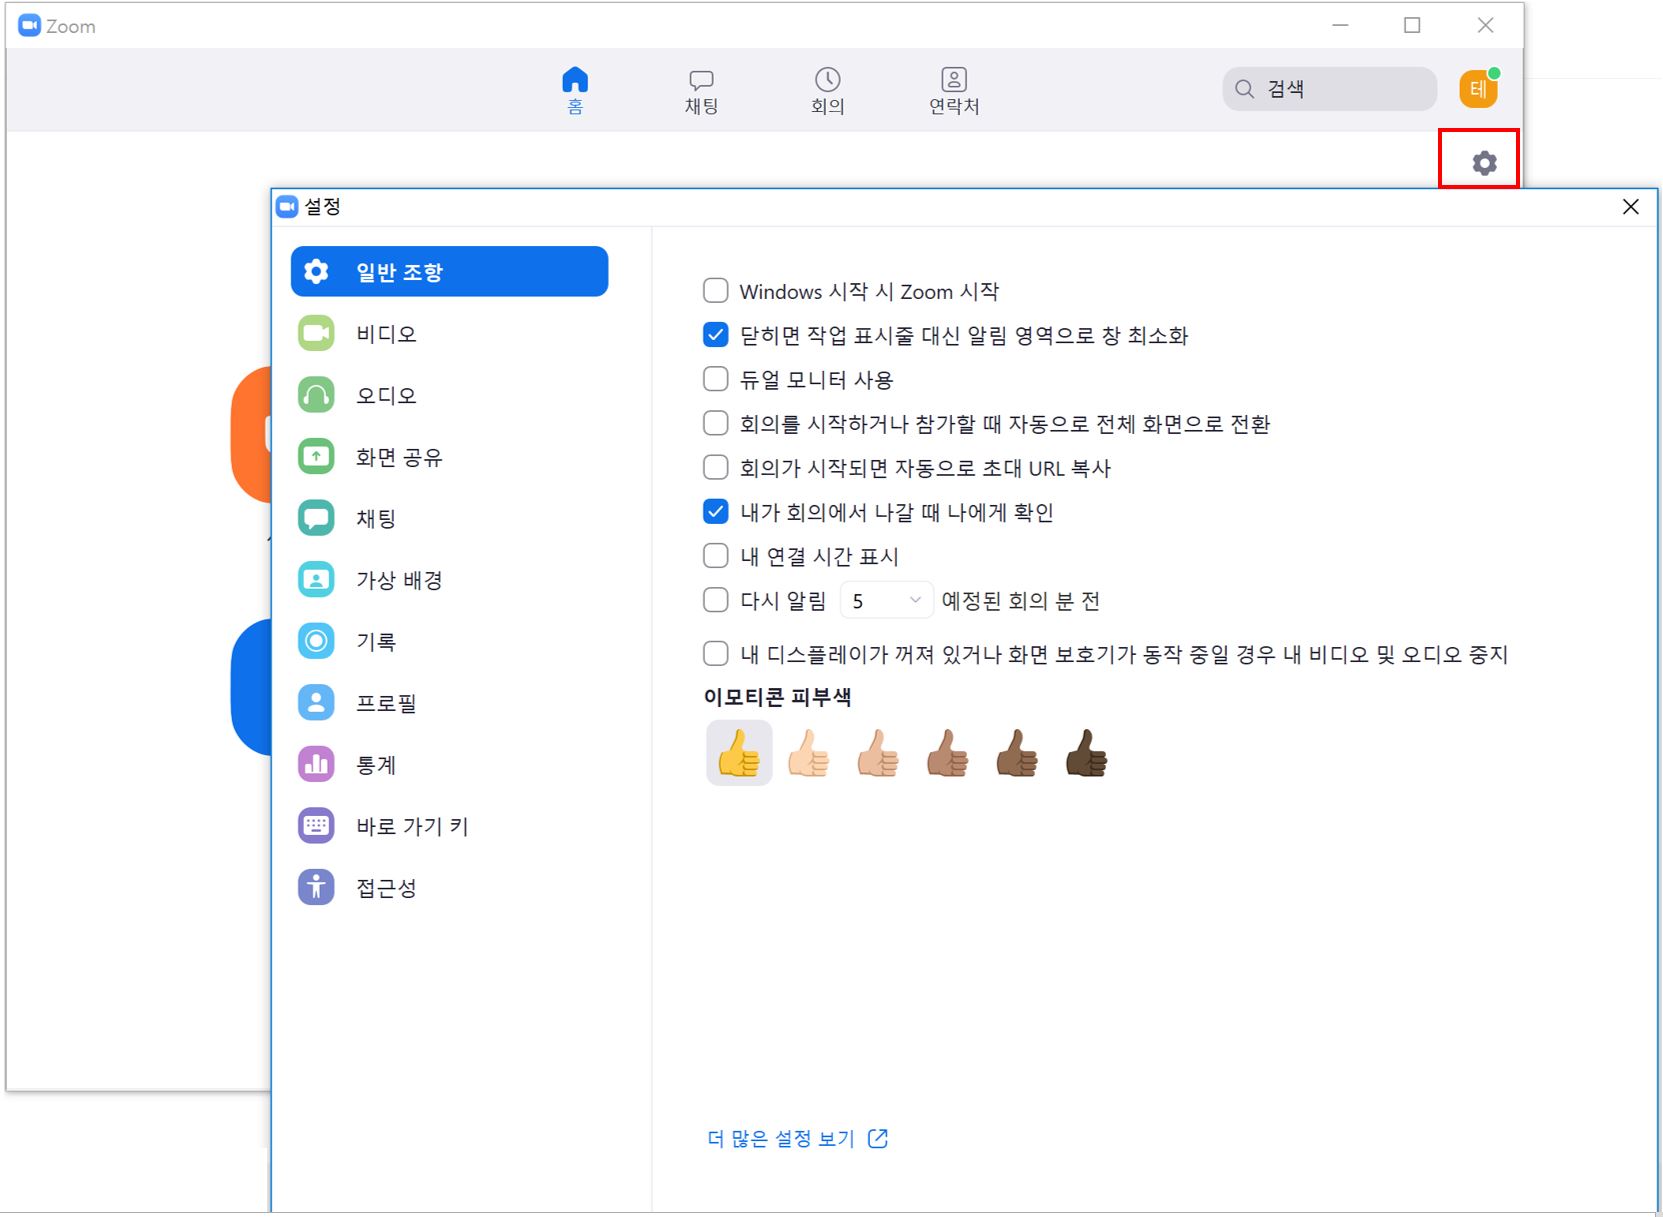Click the 검색 search field
This screenshot has height=1217, width=1663.
tap(1329, 89)
